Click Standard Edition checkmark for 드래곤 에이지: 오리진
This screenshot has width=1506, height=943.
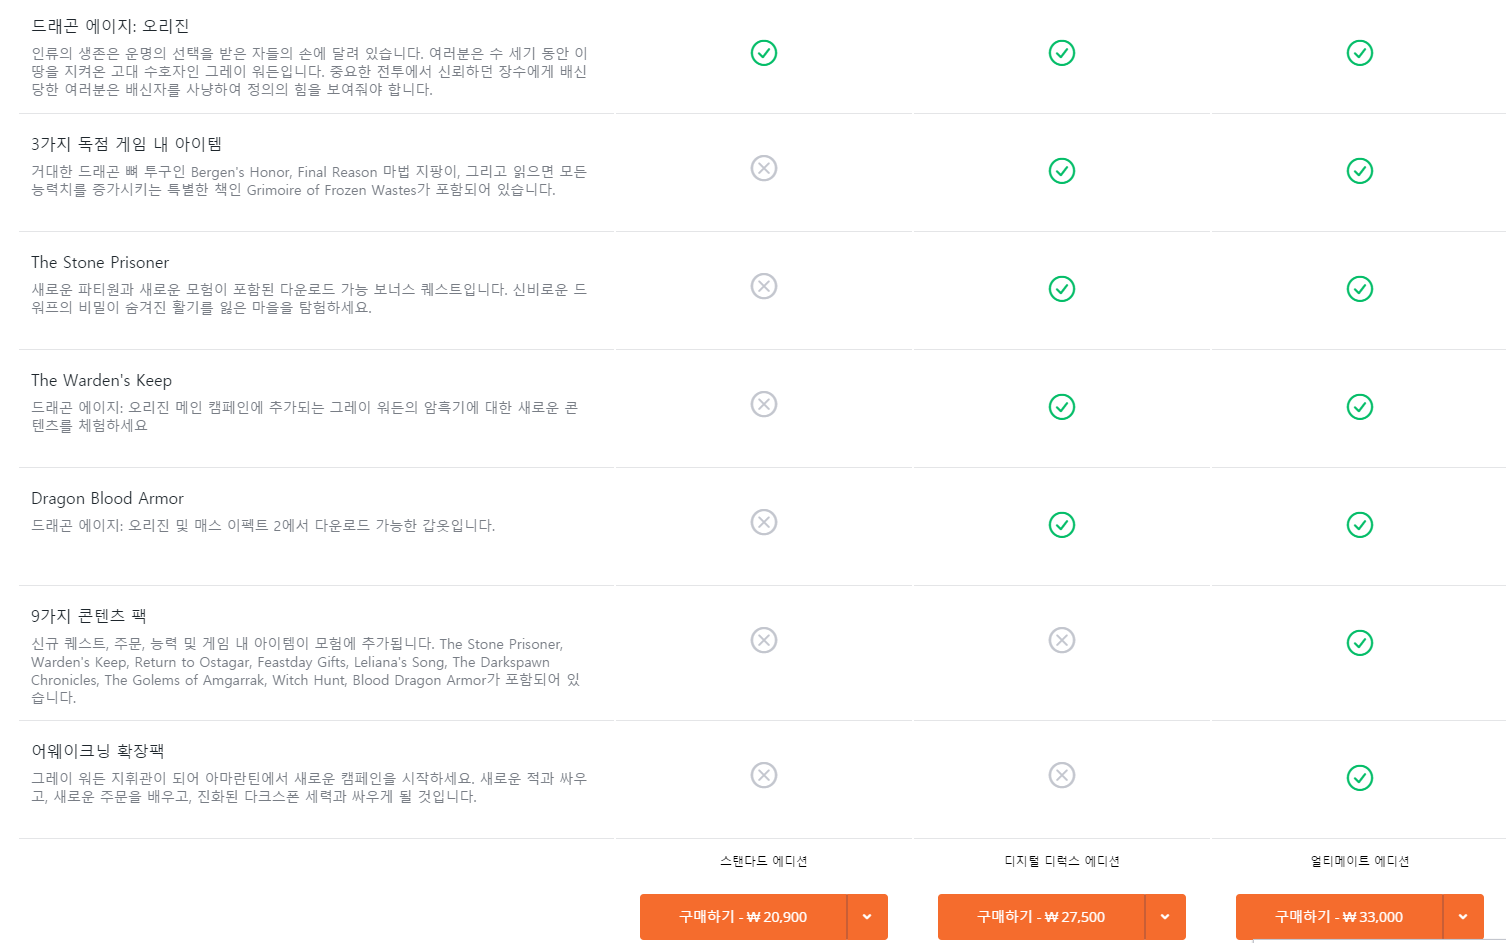[764, 53]
